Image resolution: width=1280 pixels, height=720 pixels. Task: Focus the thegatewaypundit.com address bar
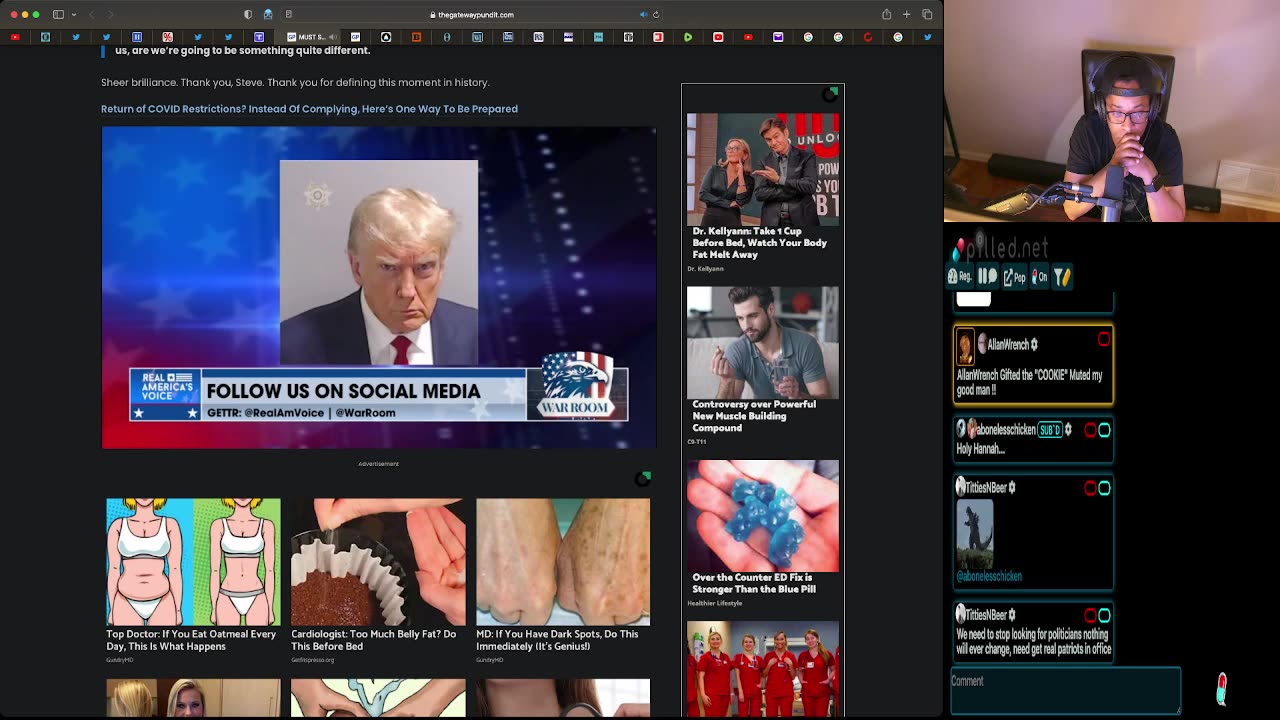point(471,15)
